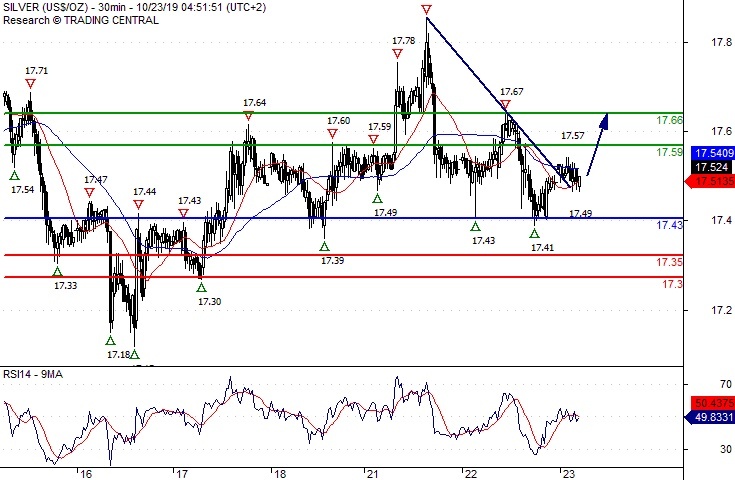Click the green triangle marker above 17.39 low

(324, 247)
